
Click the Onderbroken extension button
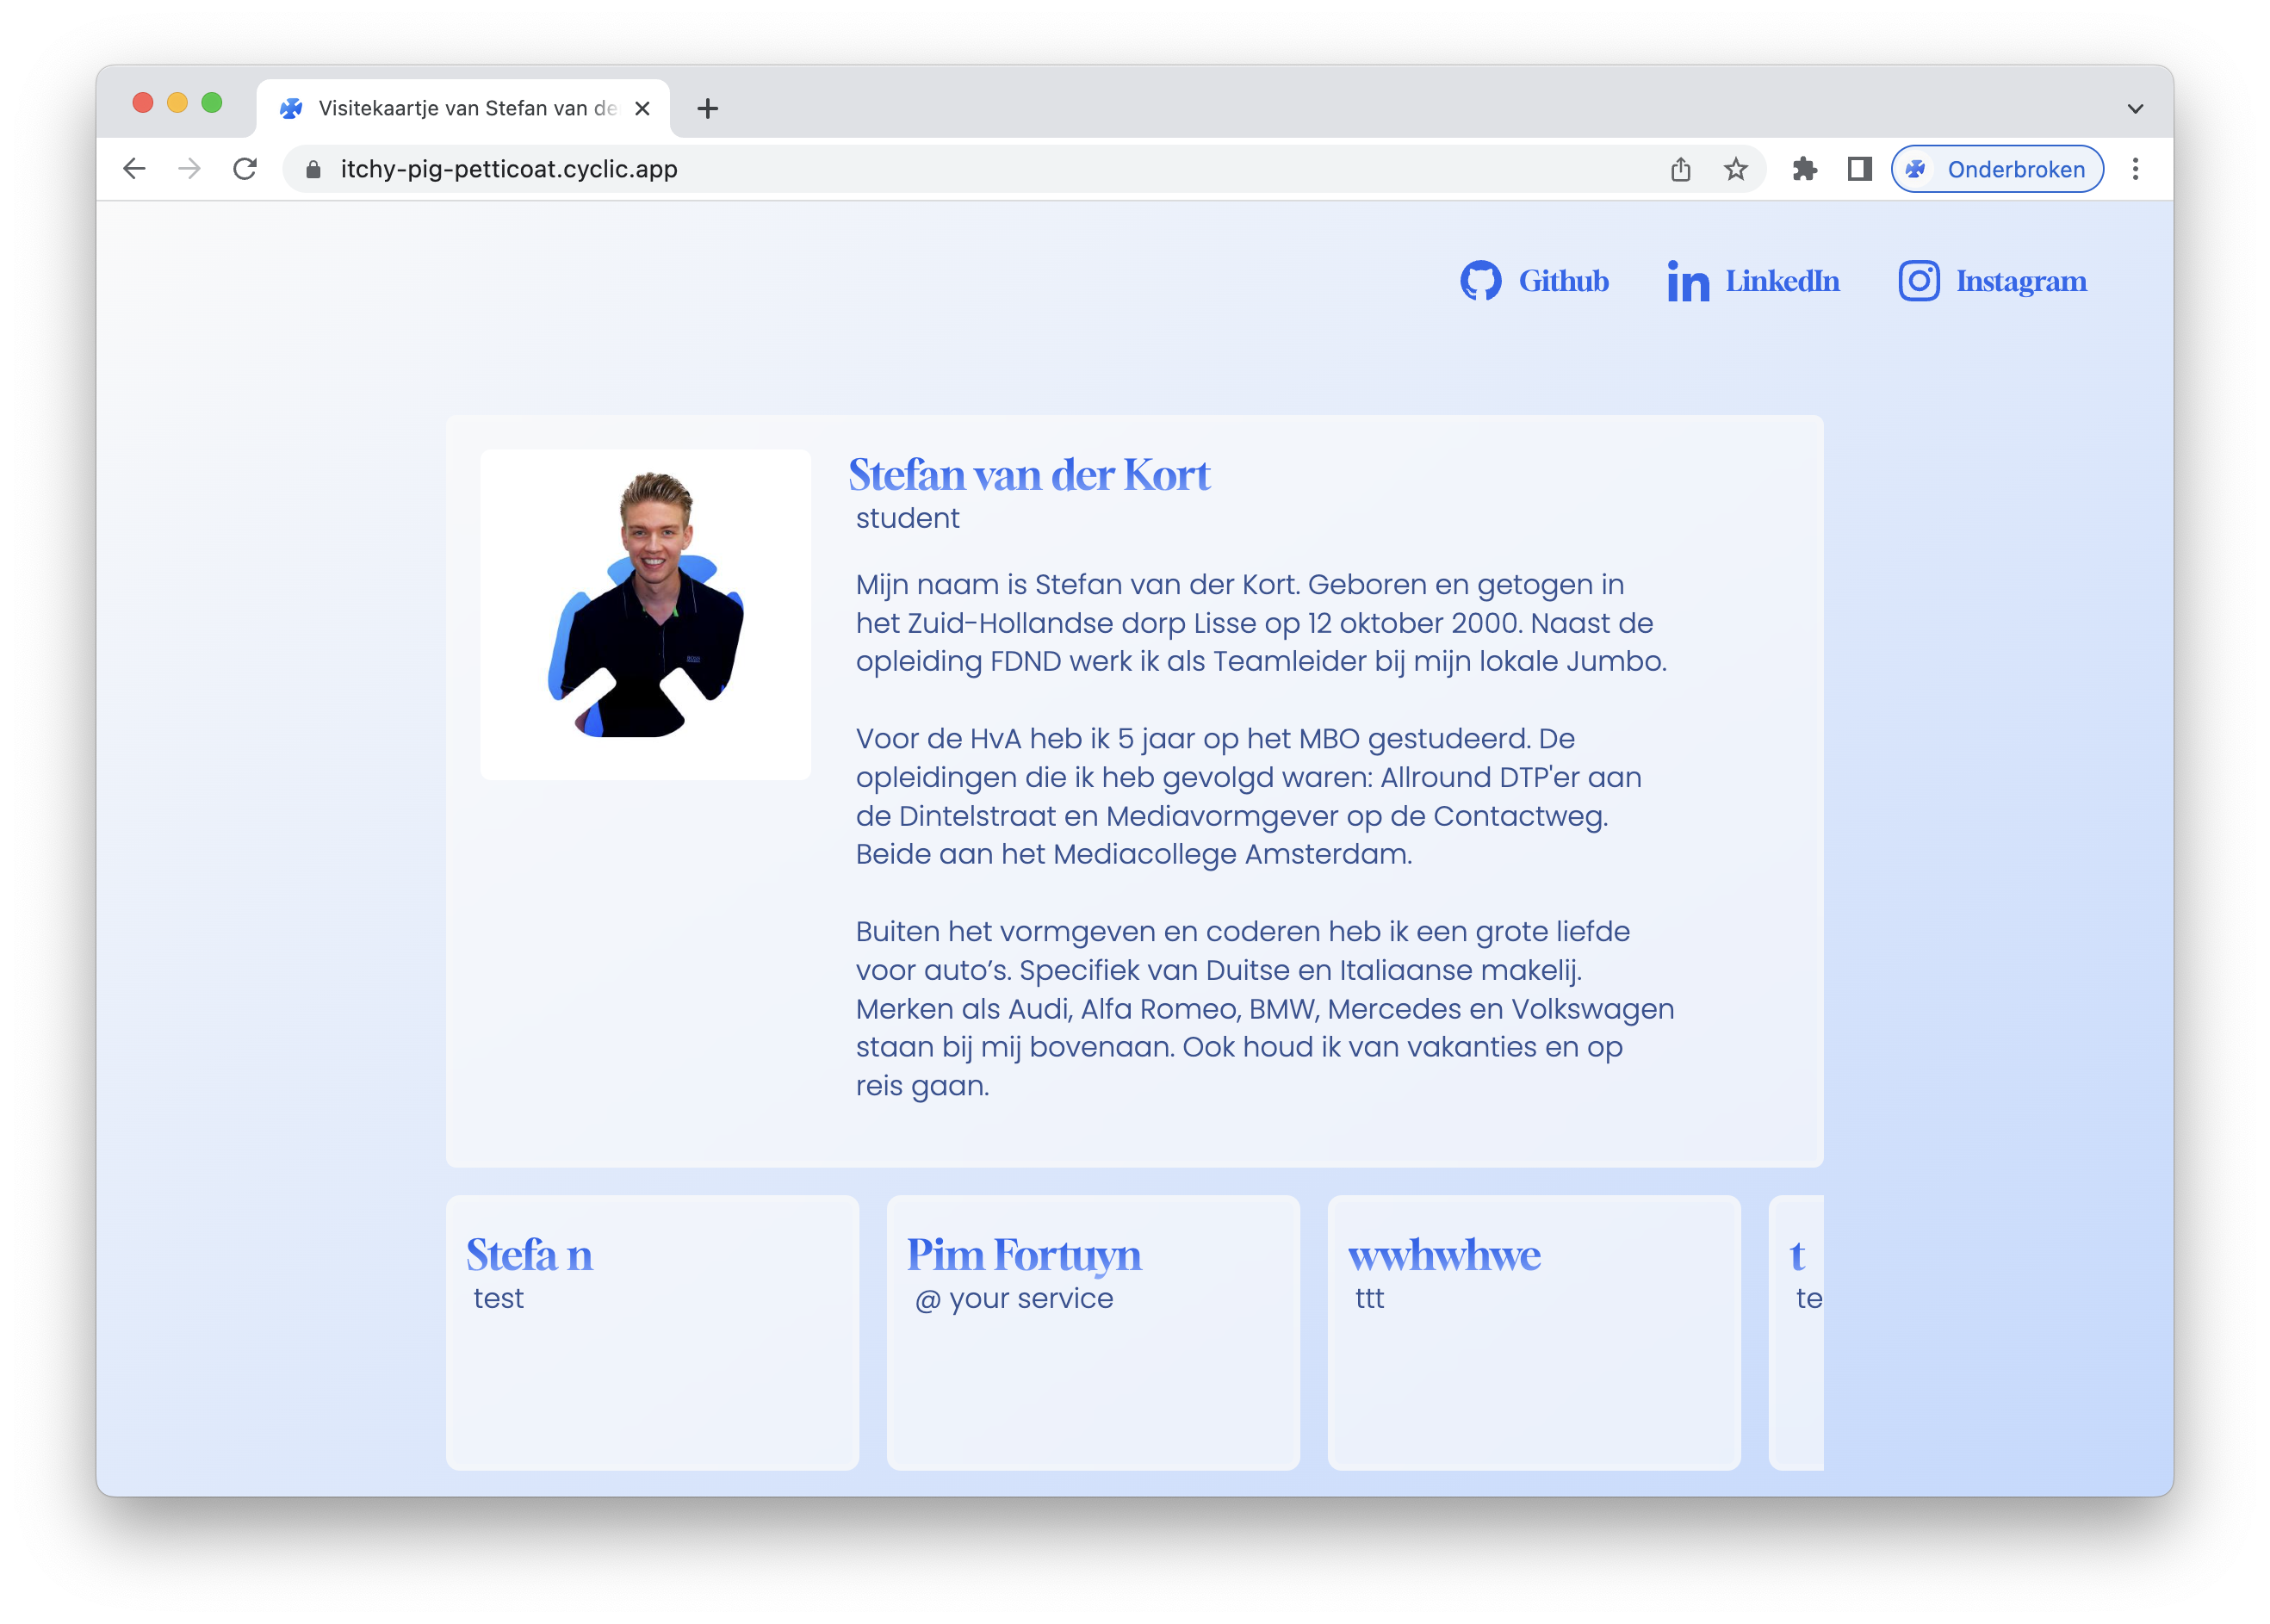(1996, 168)
